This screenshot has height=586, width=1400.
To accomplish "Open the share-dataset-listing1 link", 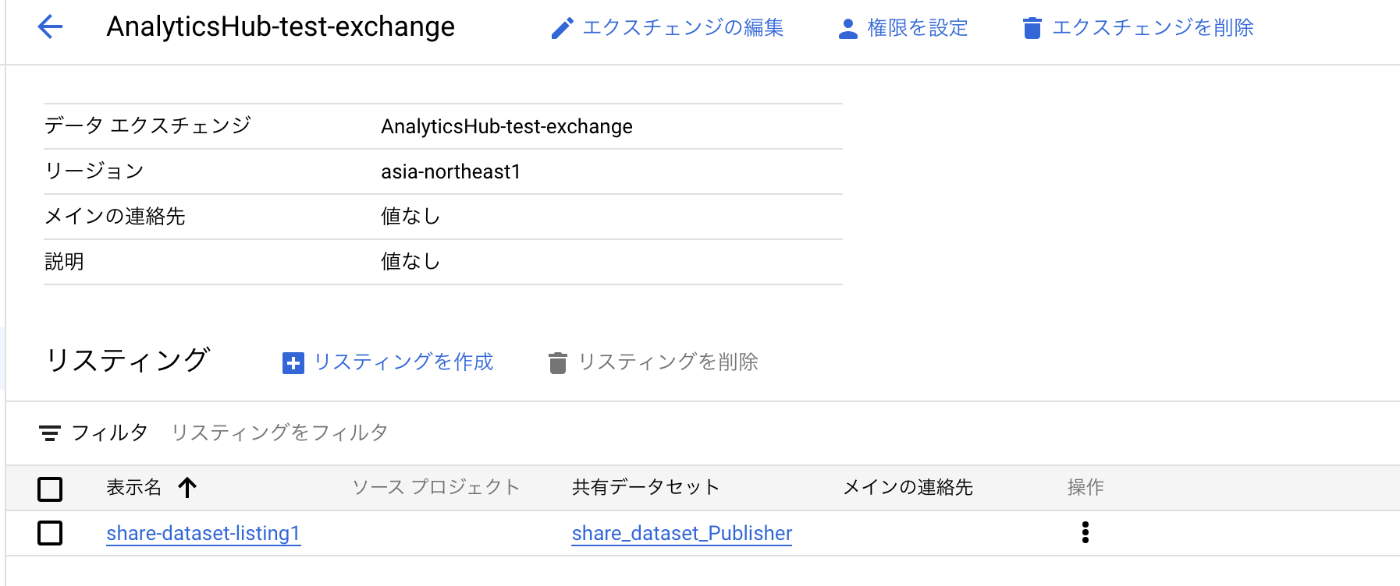I will 203,534.
